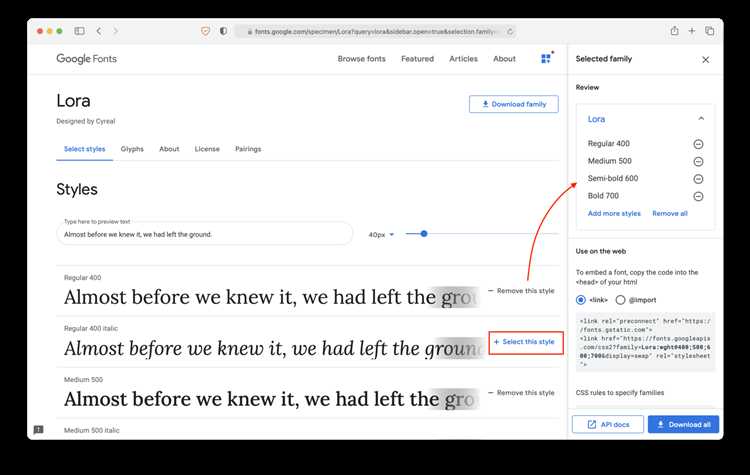Viewport: 750px width, 475px height.
Task: Go back with Safari back arrow
Action: [x=99, y=31]
